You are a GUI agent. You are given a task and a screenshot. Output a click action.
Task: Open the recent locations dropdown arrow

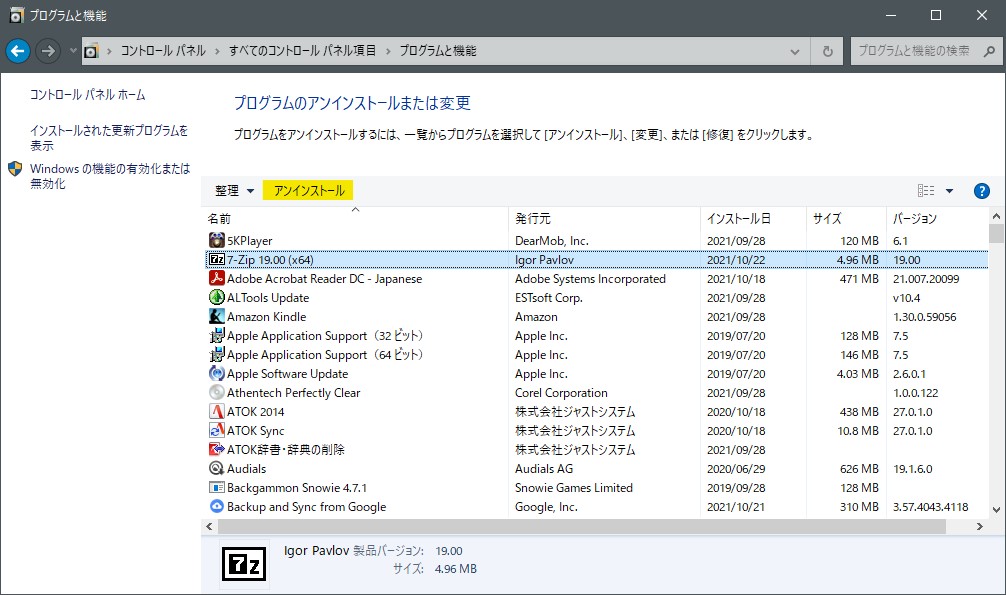point(73,51)
